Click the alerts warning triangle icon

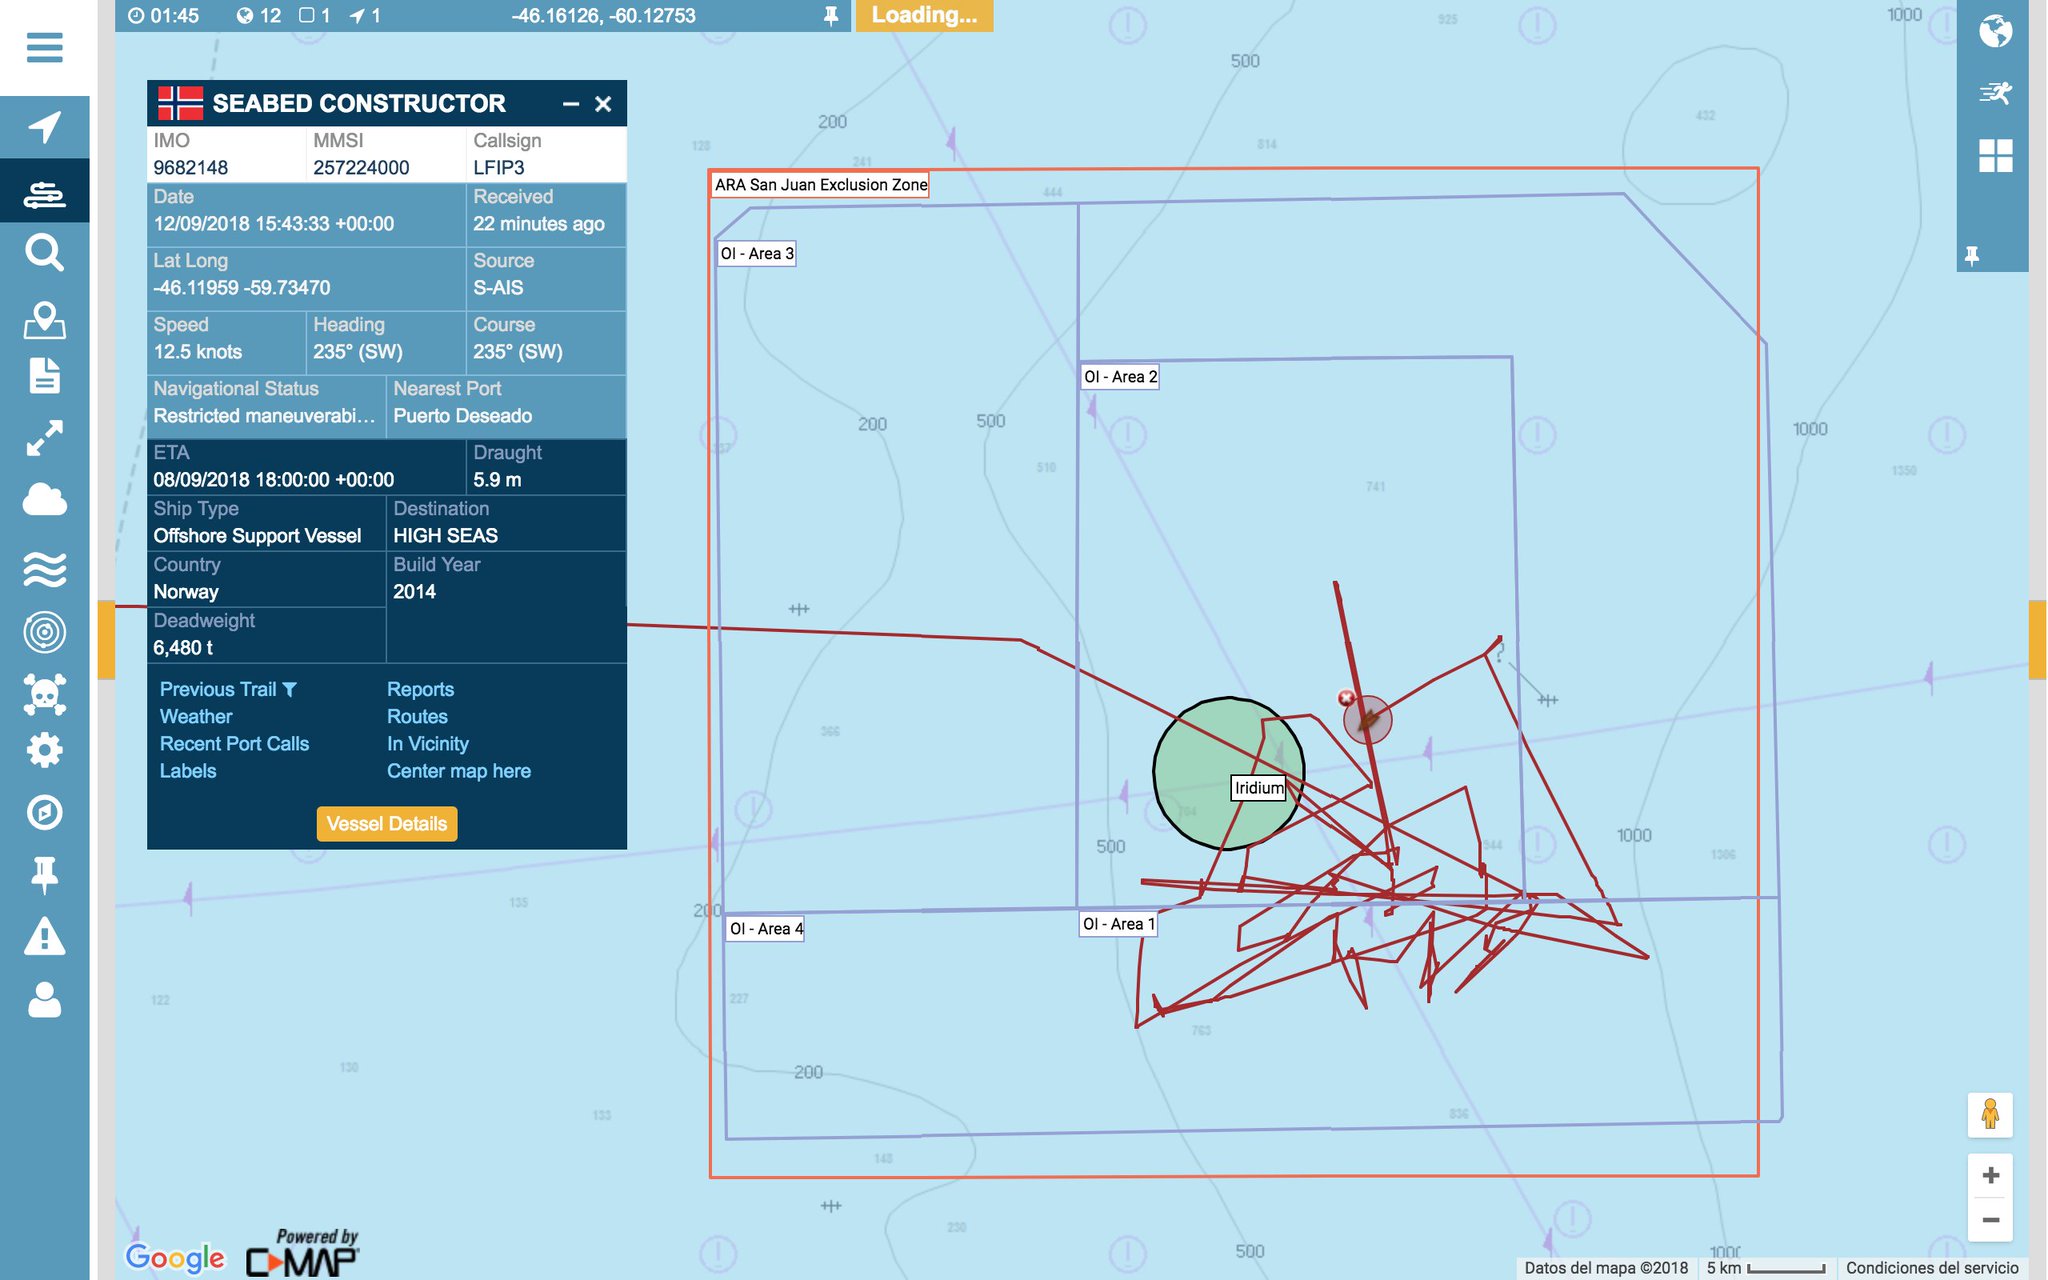pos(44,937)
